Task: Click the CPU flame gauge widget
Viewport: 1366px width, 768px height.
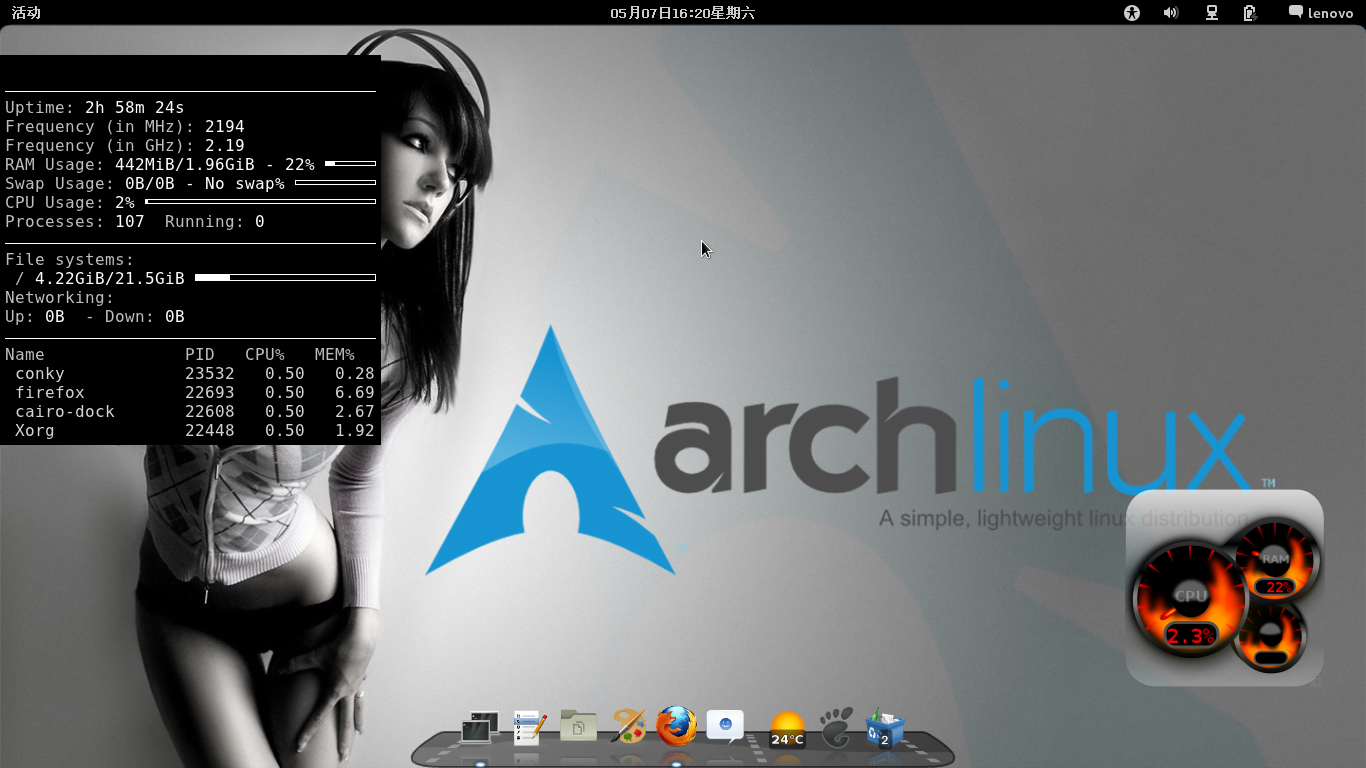Action: point(1190,598)
